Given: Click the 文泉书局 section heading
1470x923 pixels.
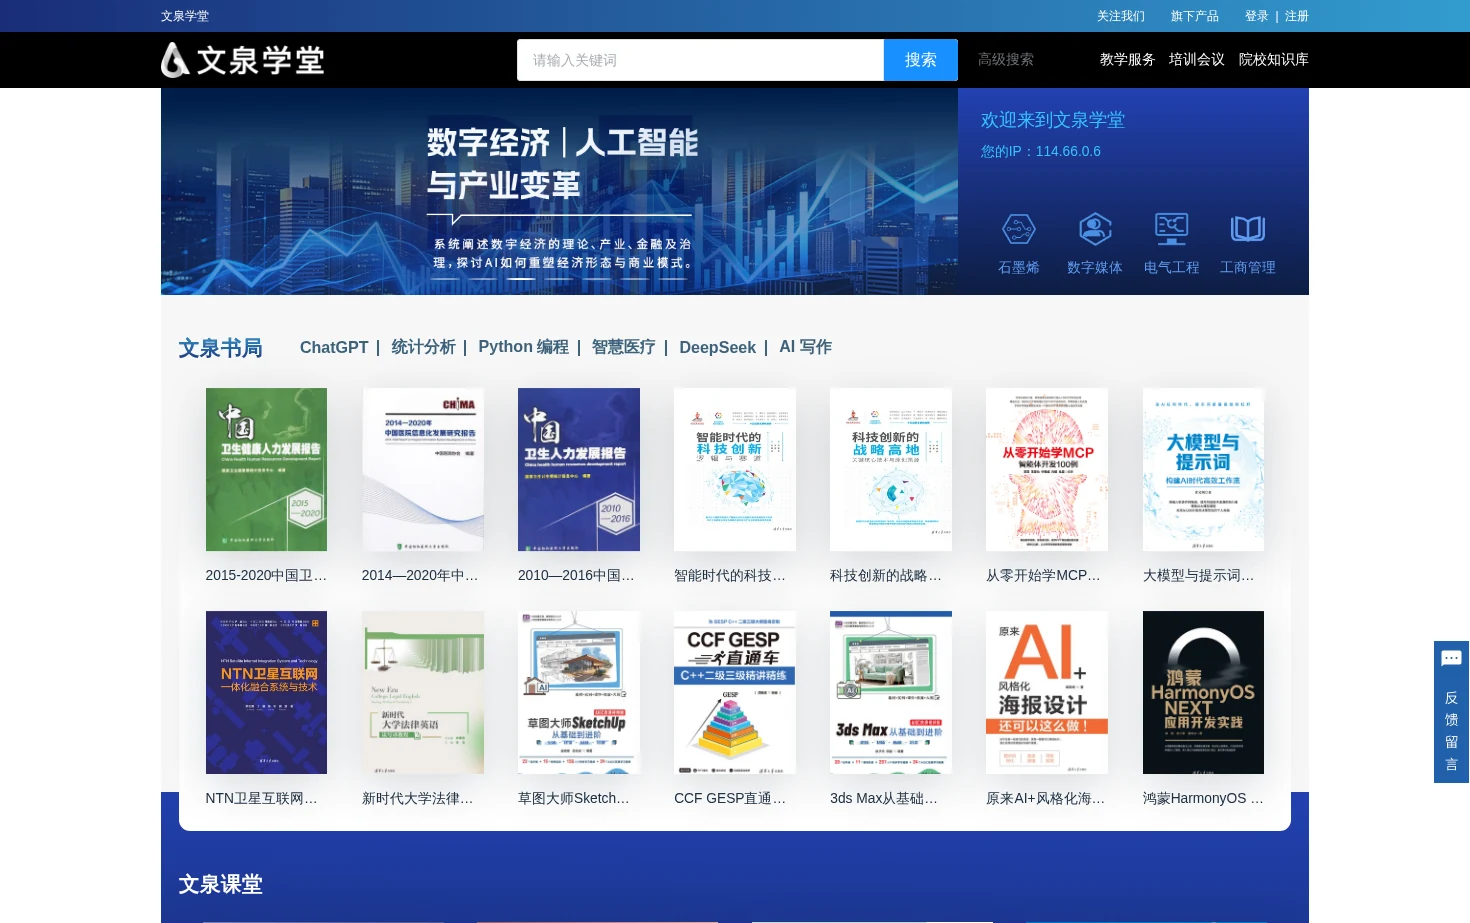Looking at the screenshot, I should pyautogui.click(x=220, y=348).
